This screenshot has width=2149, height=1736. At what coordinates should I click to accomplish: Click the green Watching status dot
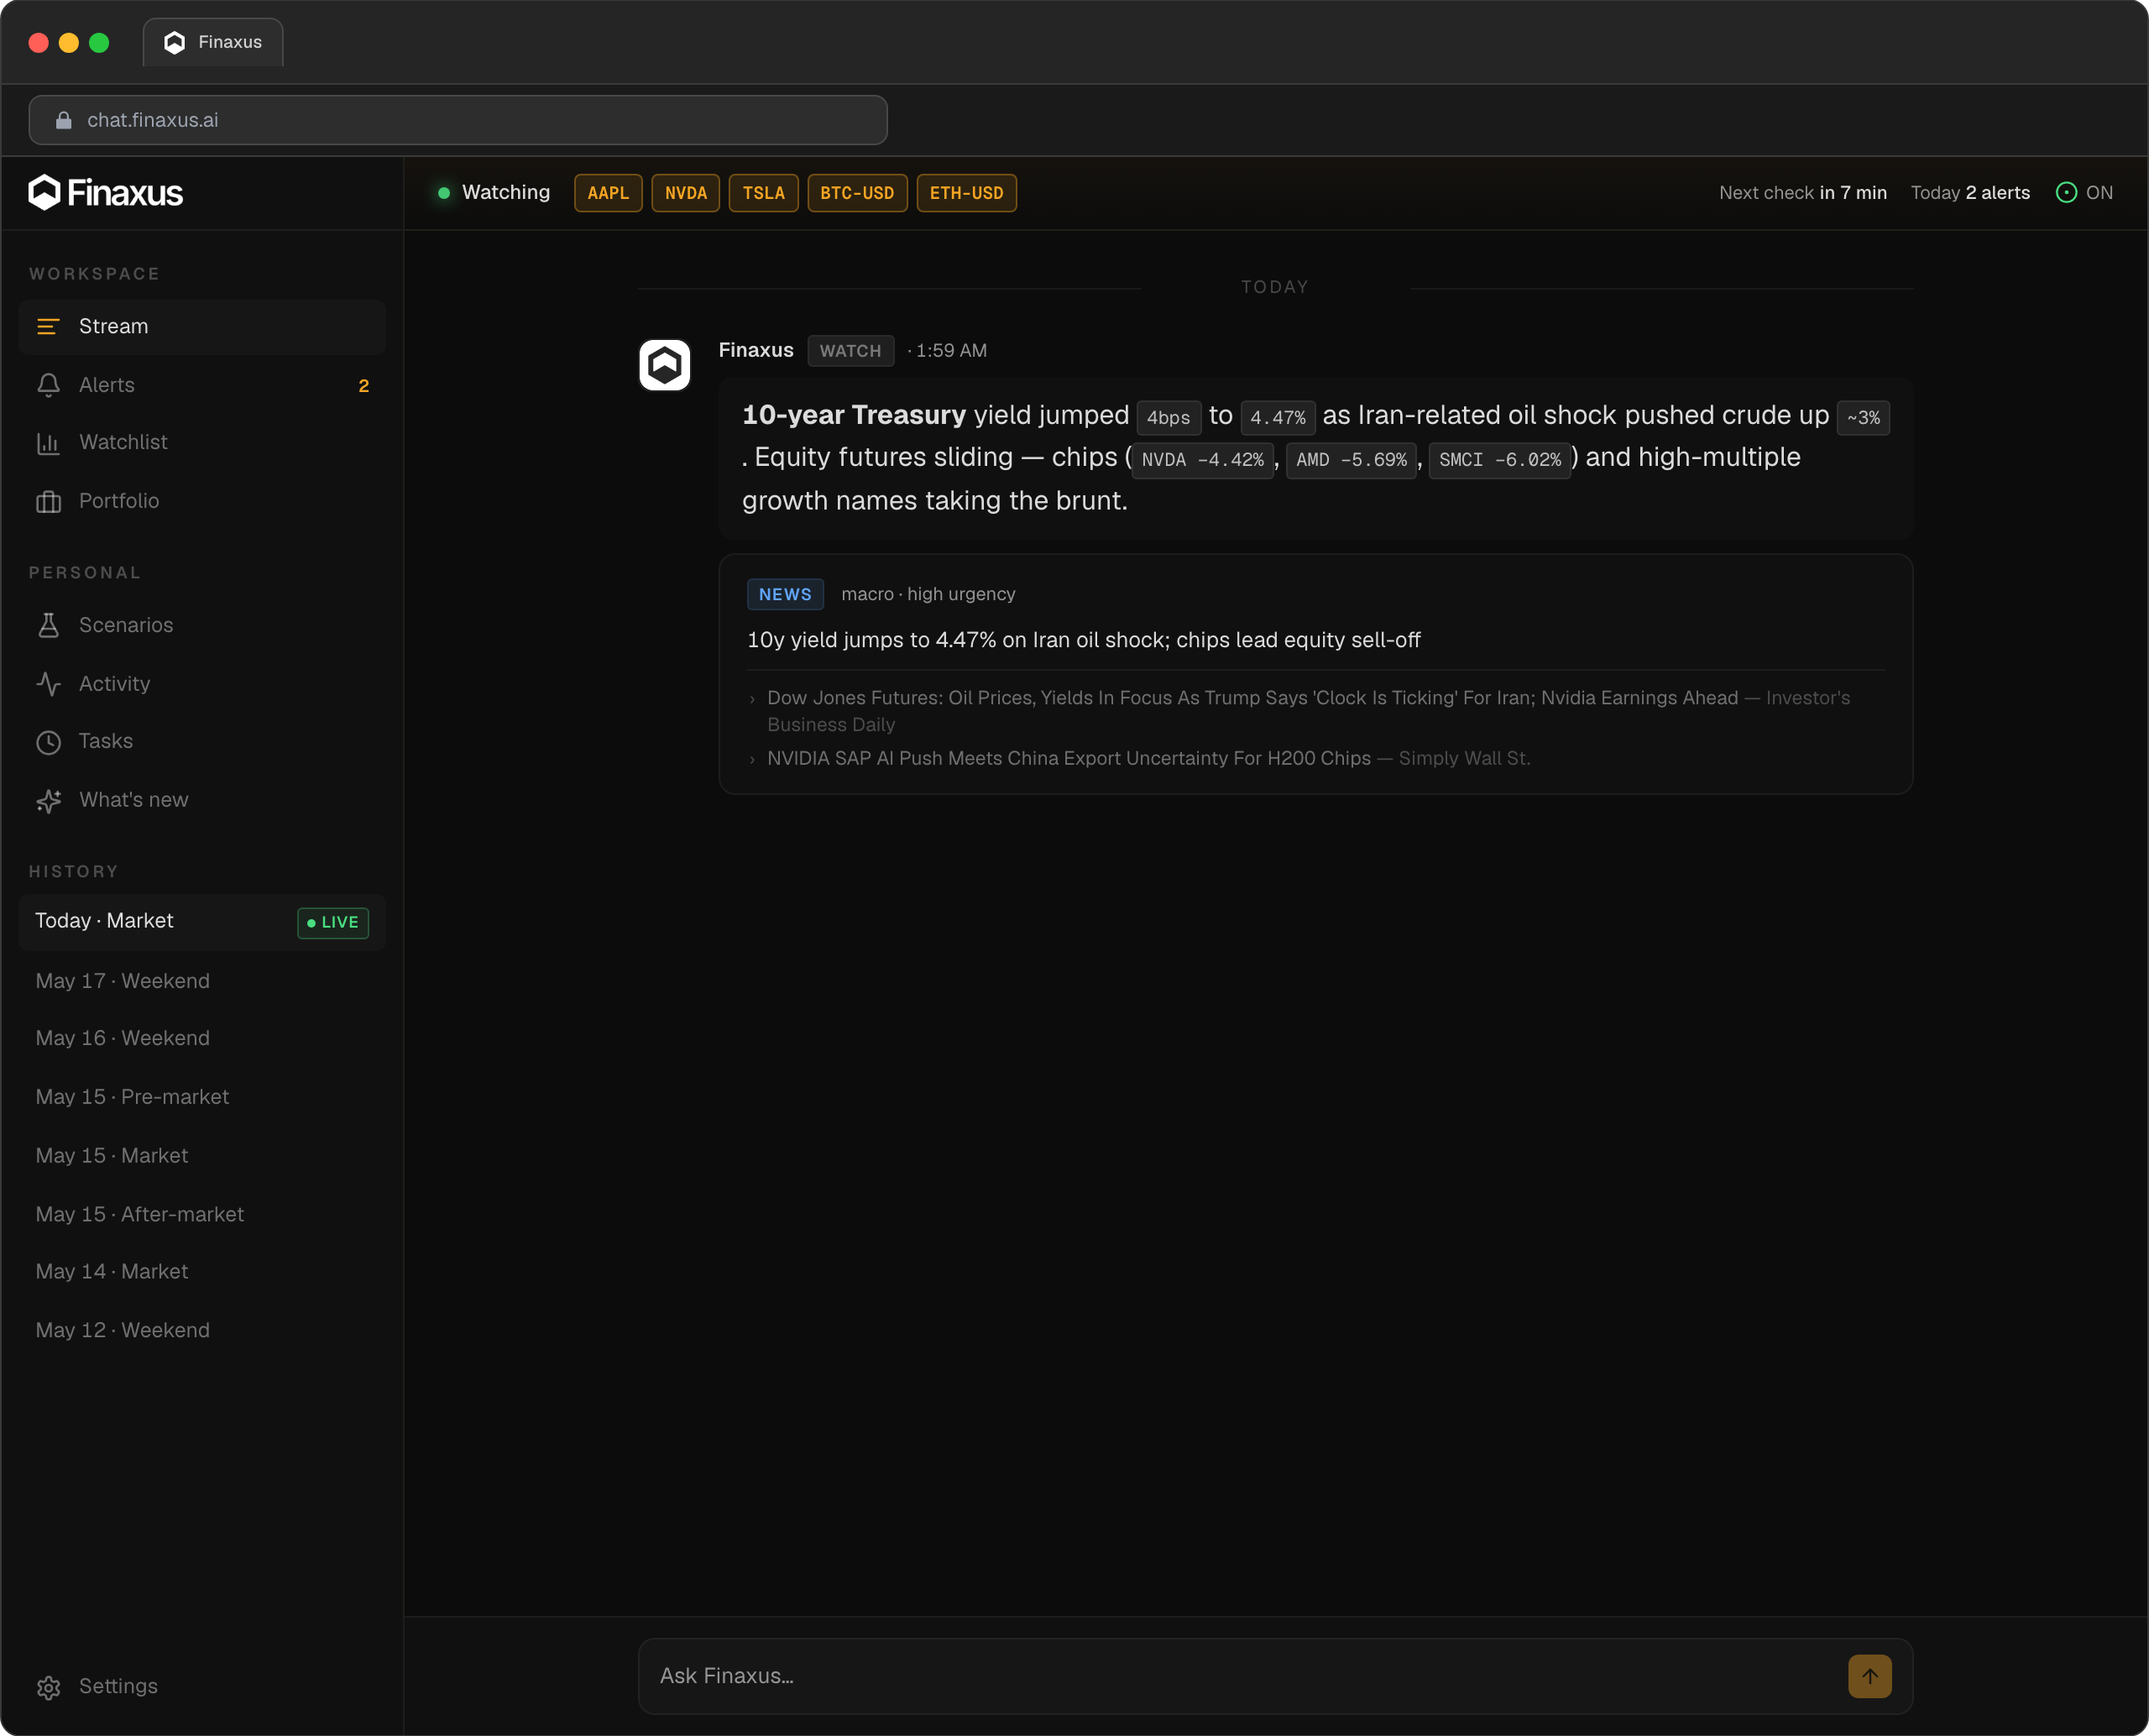click(x=444, y=193)
